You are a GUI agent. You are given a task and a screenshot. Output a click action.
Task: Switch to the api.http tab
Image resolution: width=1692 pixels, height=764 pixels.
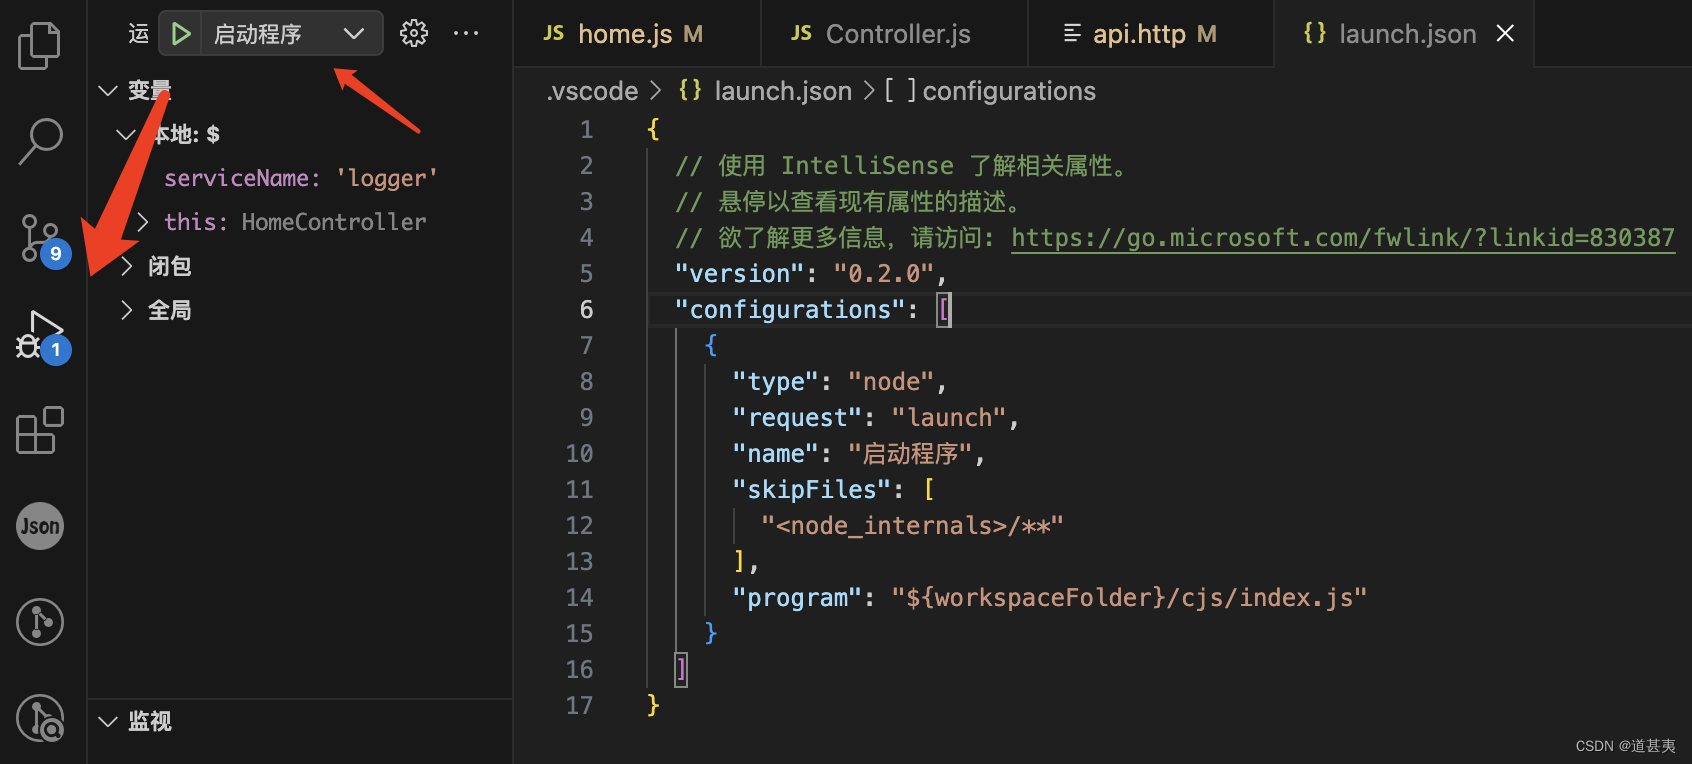click(x=1150, y=34)
